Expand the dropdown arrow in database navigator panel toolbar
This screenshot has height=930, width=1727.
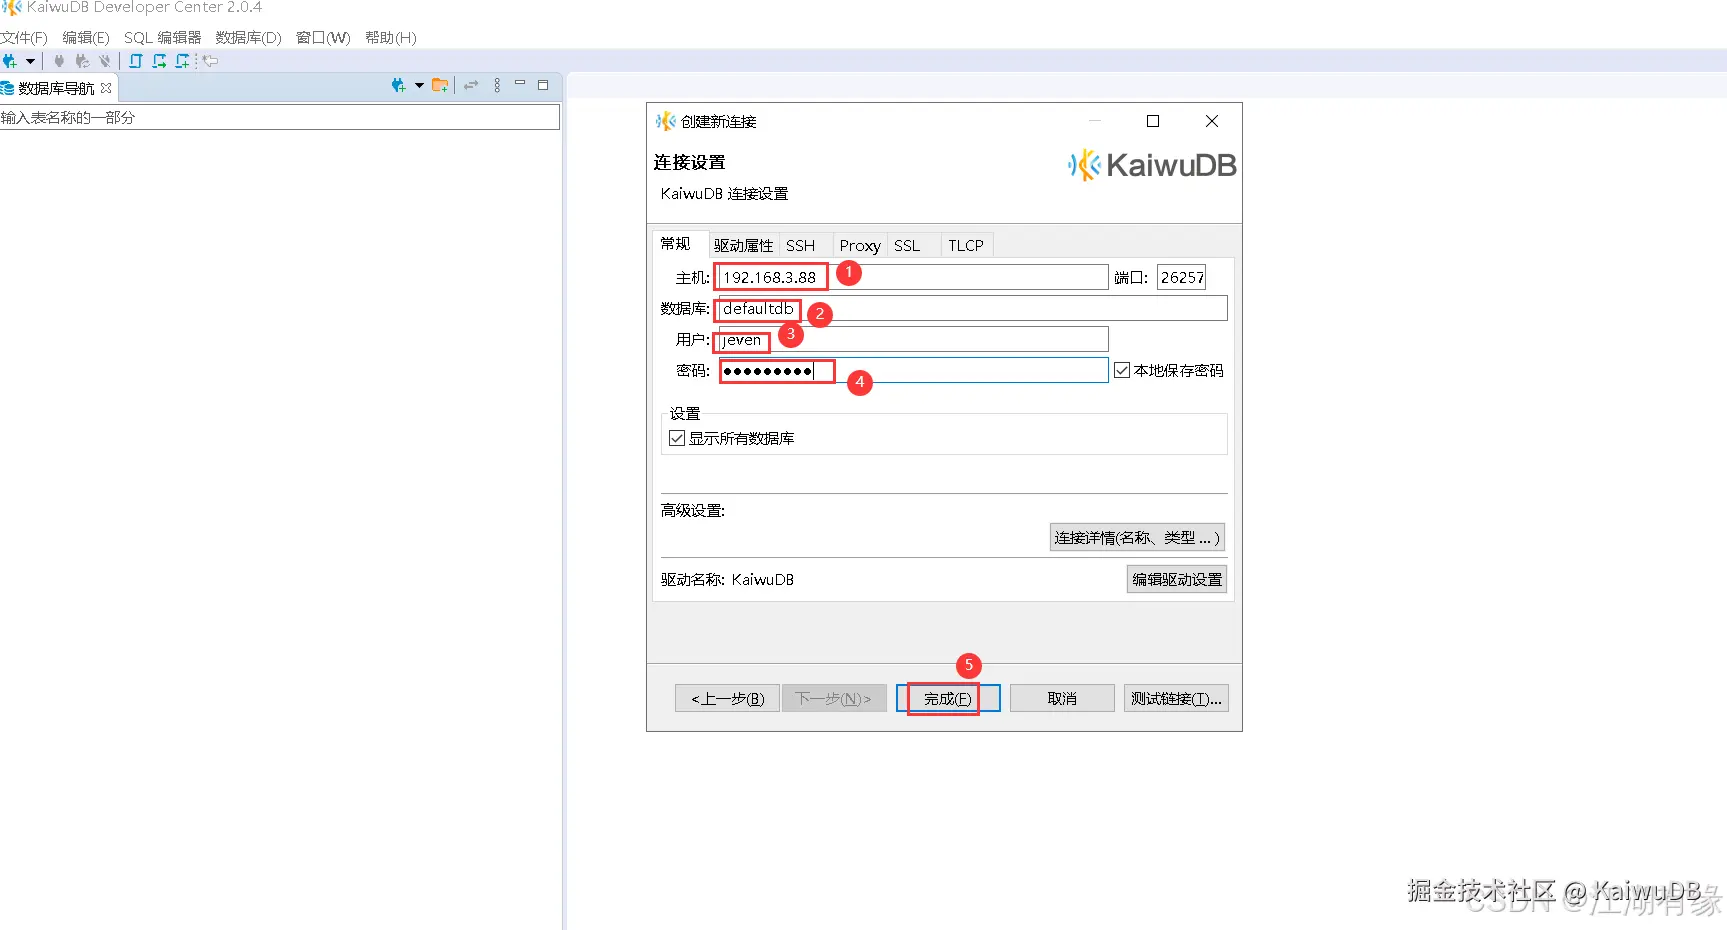(x=419, y=86)
